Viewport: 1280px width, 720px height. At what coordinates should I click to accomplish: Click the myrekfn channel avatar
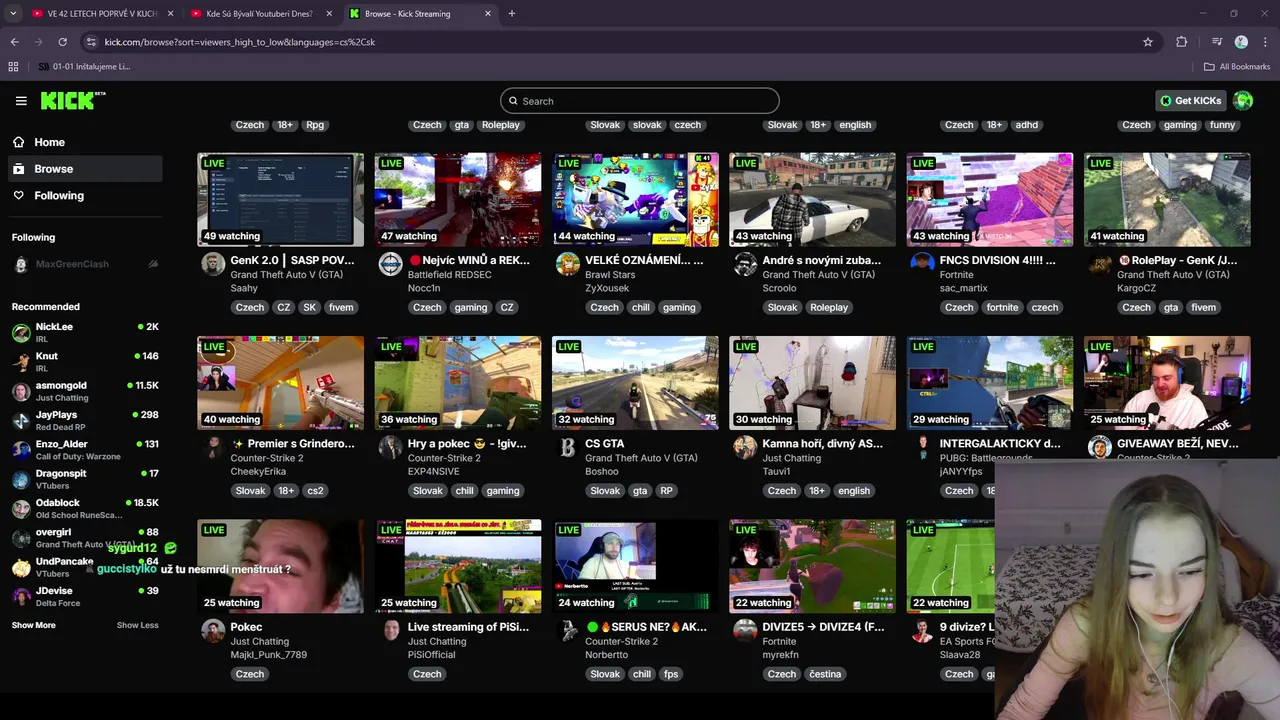coord(745,630)
